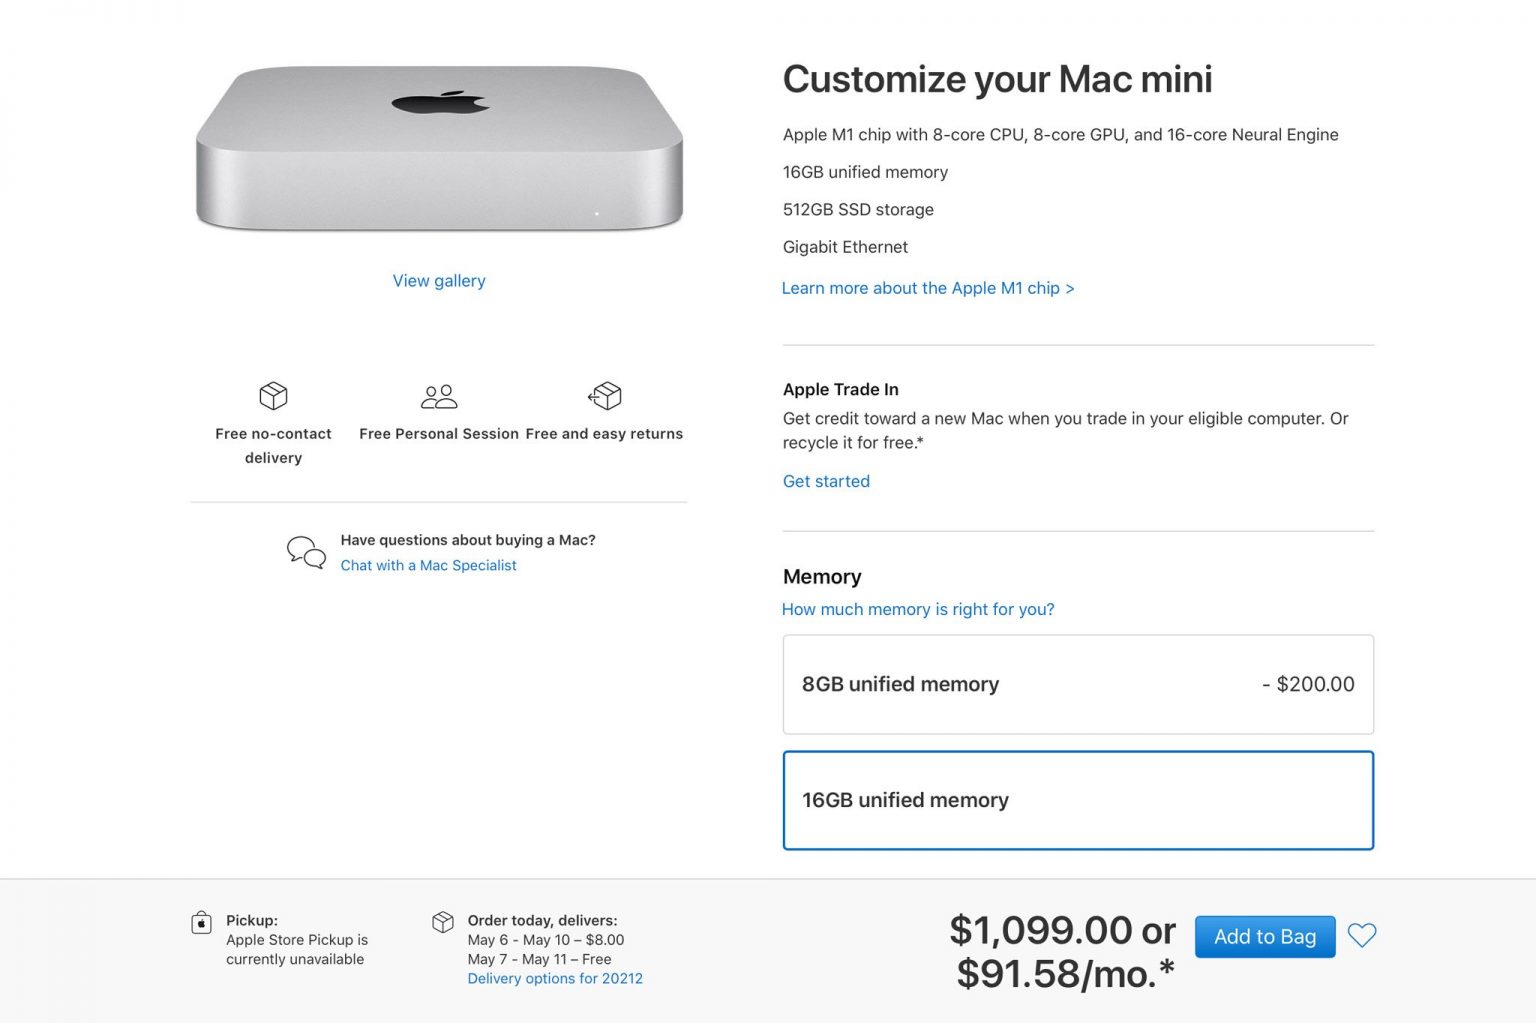This screenshot has width=1536, height=1023.
Task: Select the Memory section heading
Action: (x=822, y=577)
